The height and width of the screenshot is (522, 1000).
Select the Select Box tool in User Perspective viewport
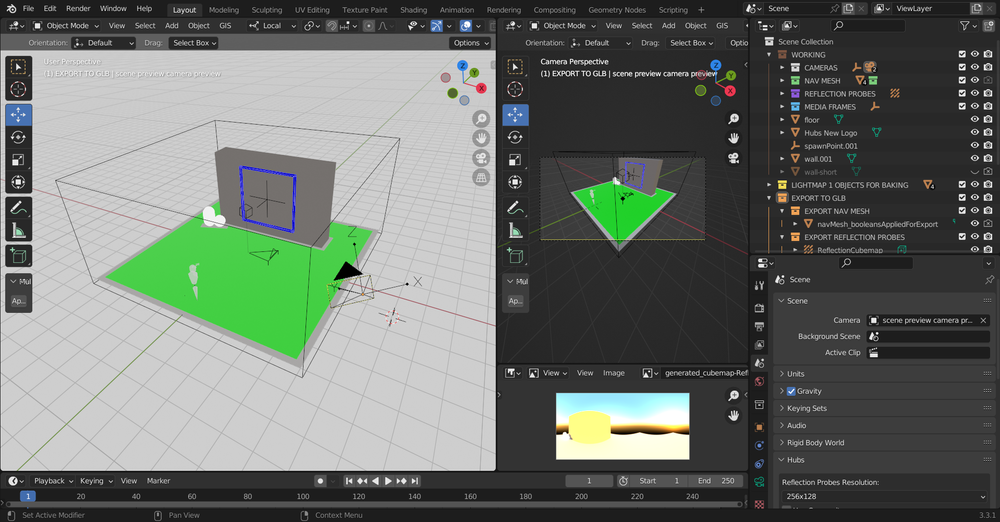pos(18,67)
